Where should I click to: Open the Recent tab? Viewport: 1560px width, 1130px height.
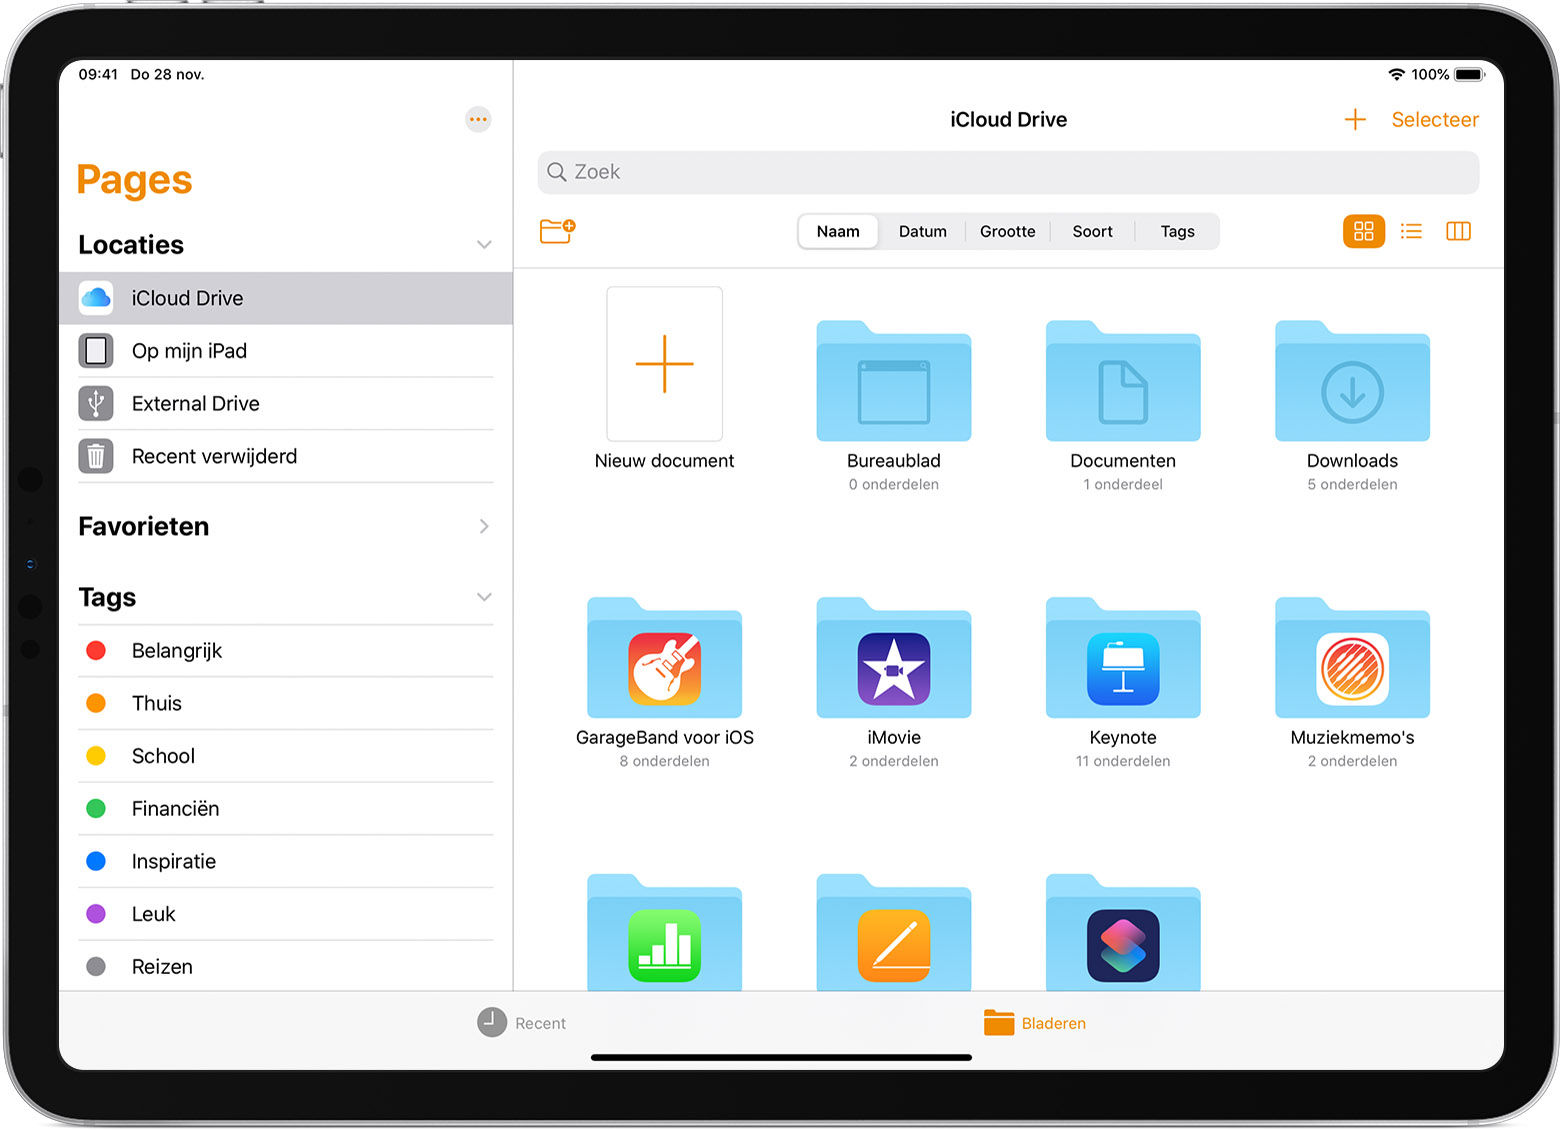(x=521, y=1023)
